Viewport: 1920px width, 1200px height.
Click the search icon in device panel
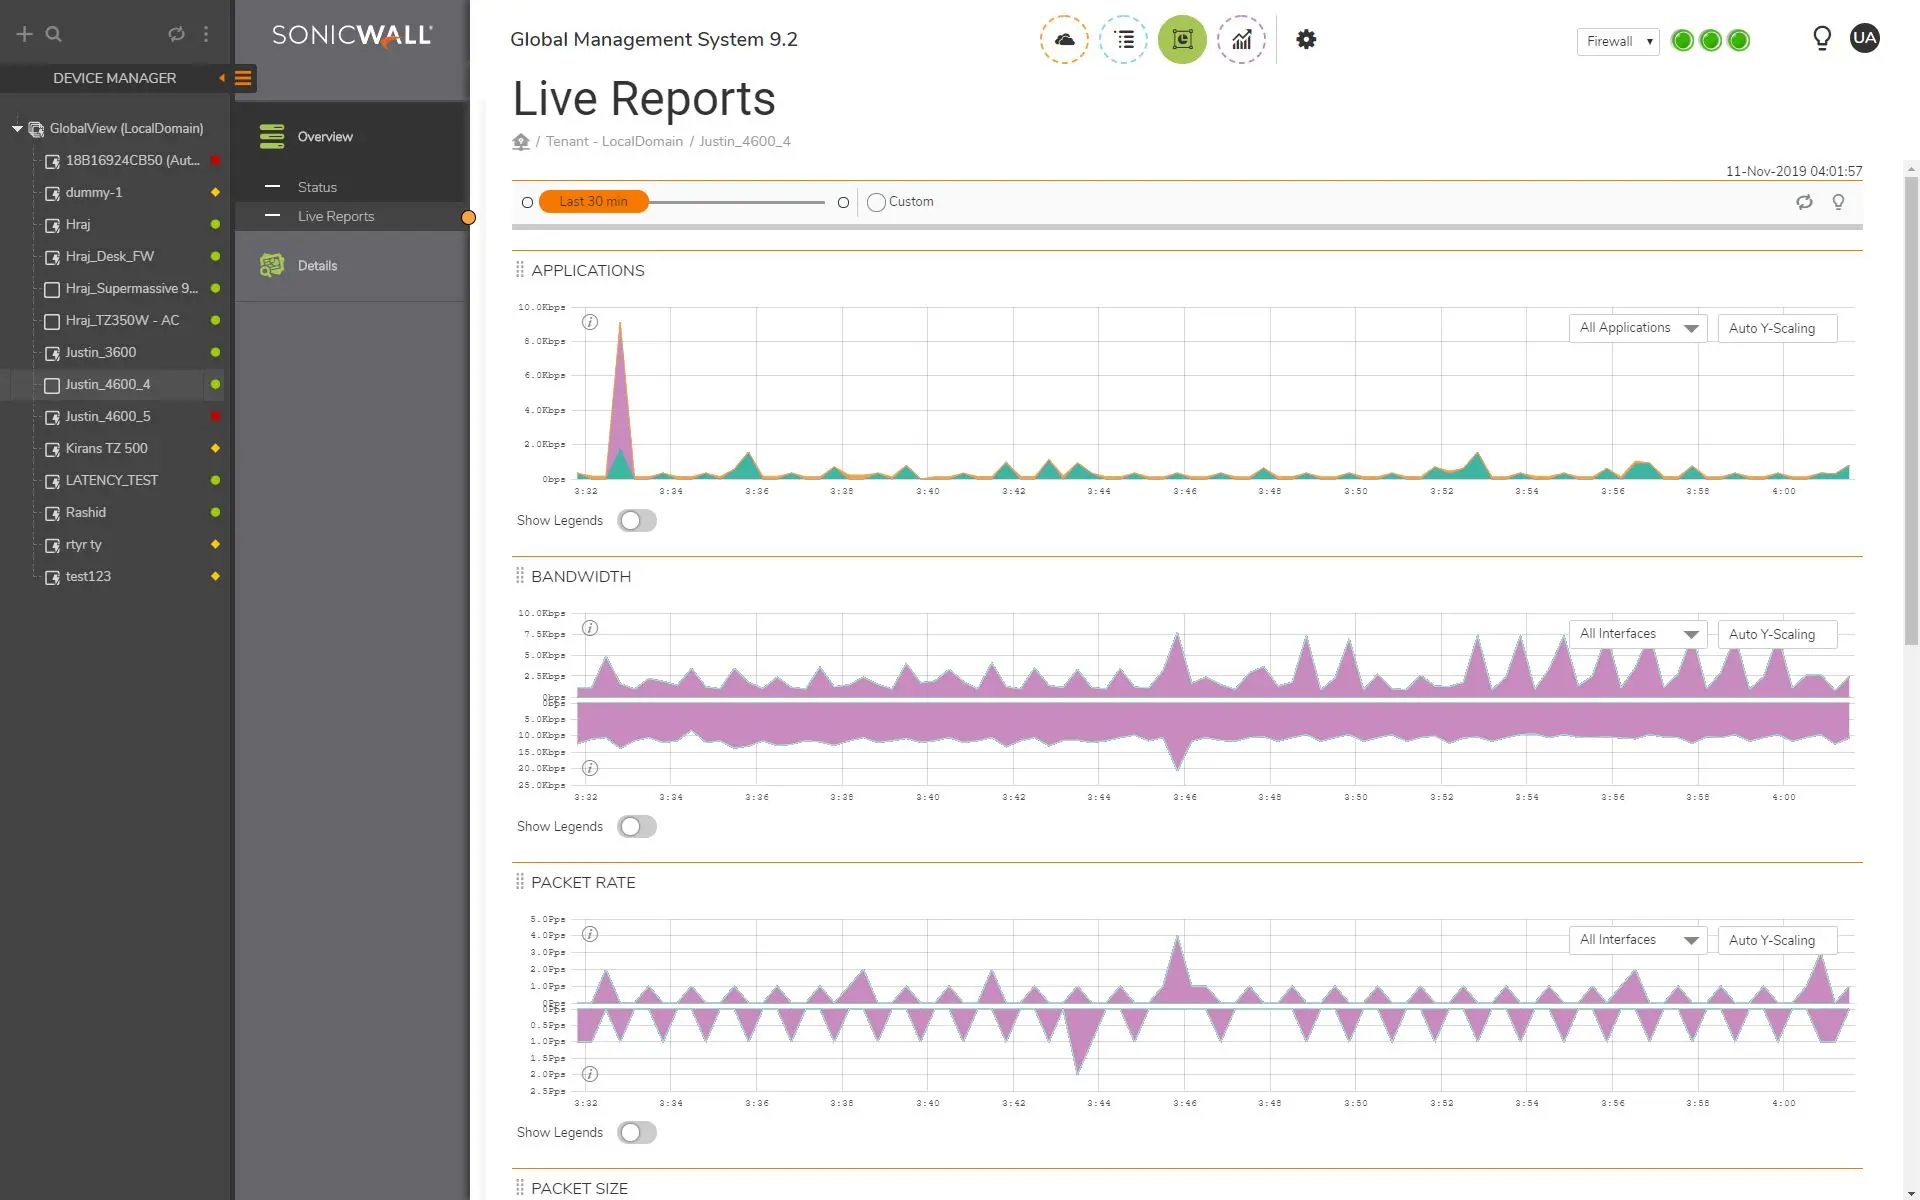[54, 34]
